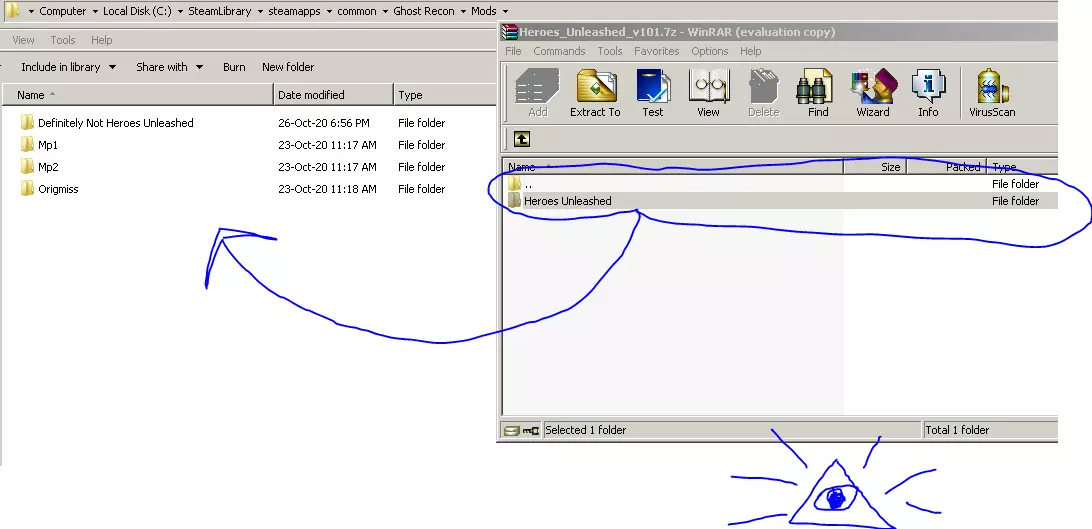Click the Origmiss folder icon
Viewport: 1092px width, 529px height.
[27, 189]
